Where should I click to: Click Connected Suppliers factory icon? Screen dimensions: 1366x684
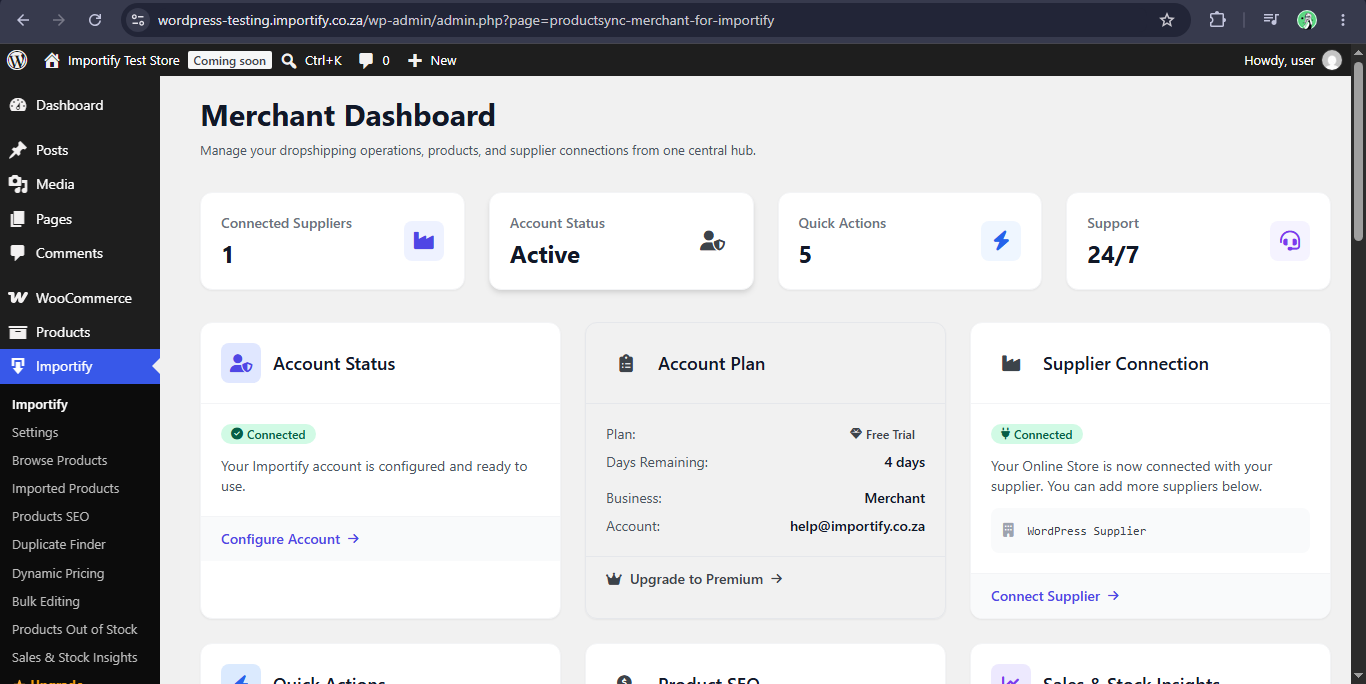coord(424,241)
